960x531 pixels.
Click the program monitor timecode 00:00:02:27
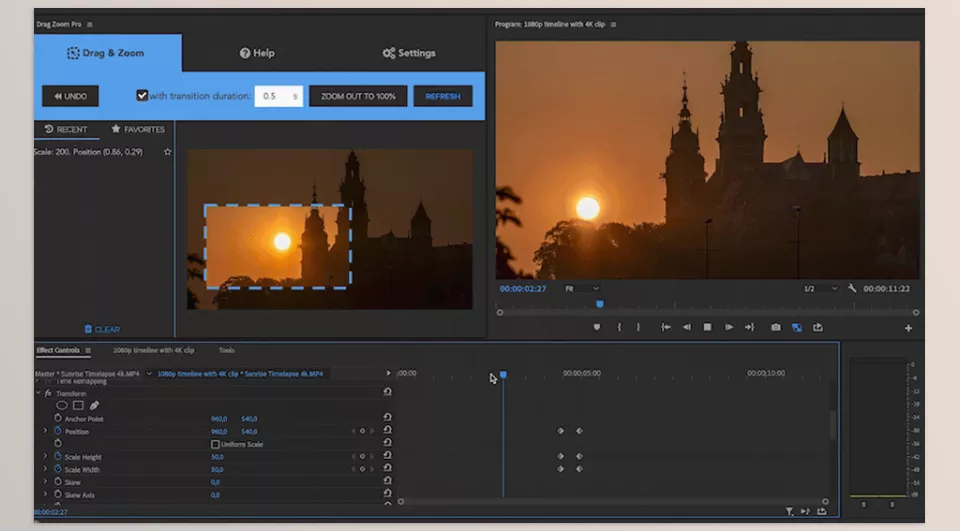point(523,288)
